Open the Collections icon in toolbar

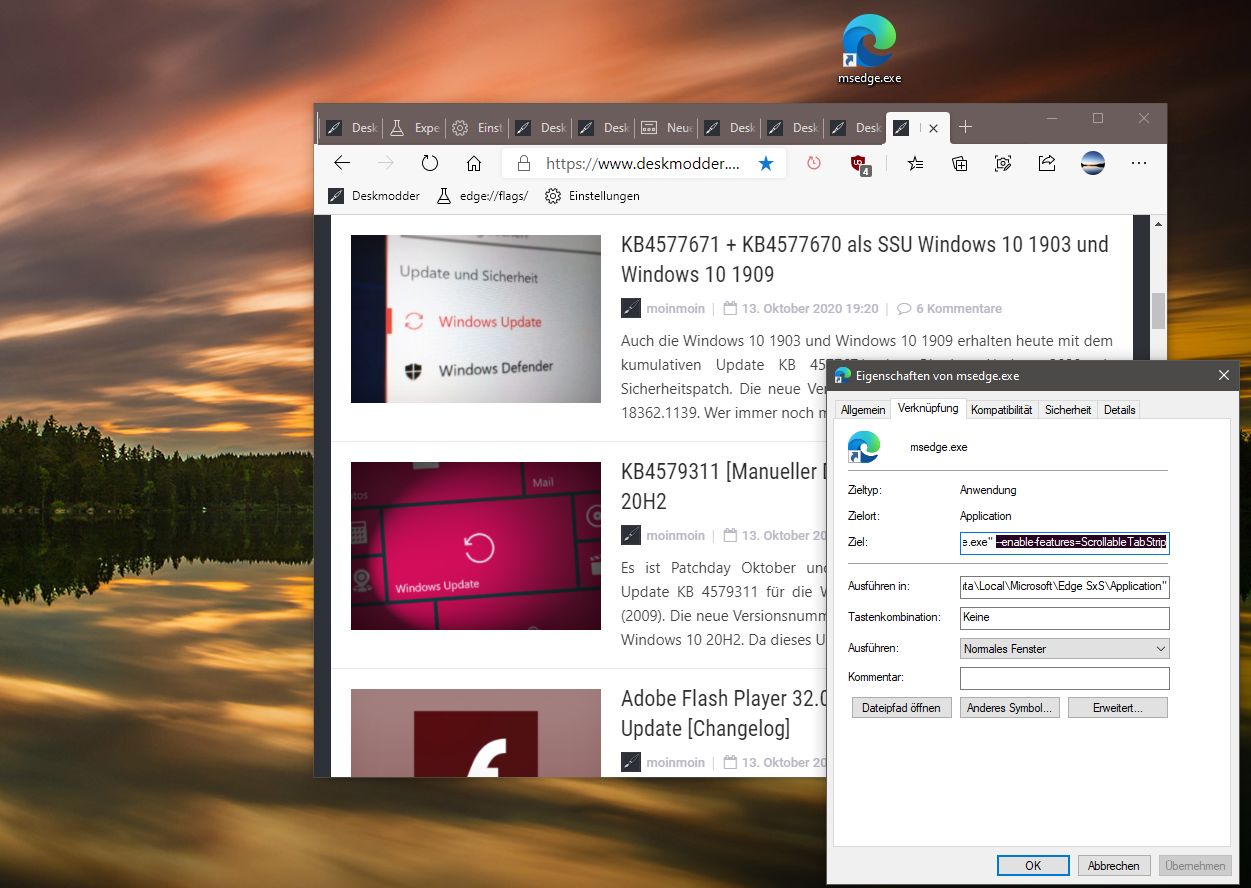click(x=960, y=163)
